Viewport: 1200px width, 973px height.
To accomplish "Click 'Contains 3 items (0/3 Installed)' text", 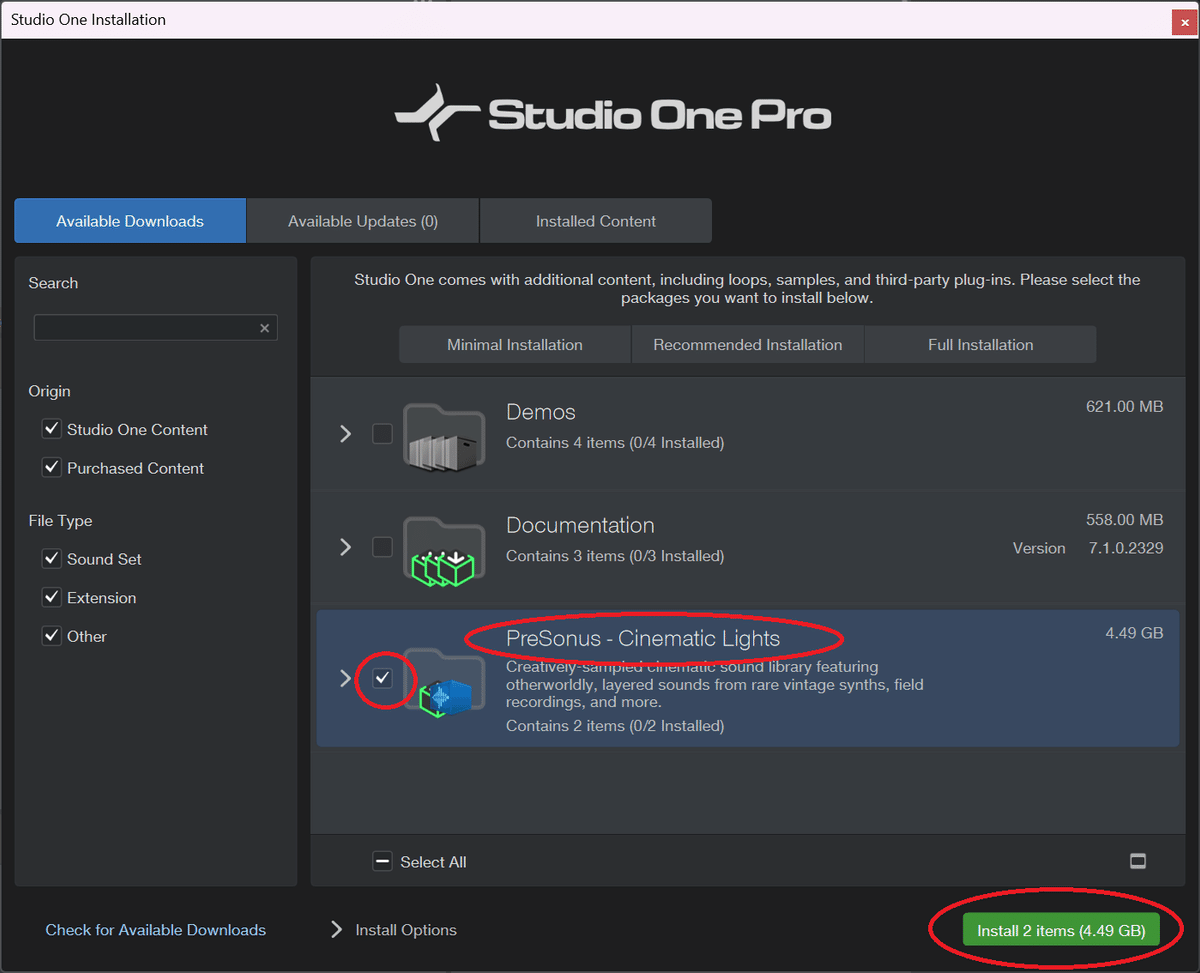I will [615, 555].
